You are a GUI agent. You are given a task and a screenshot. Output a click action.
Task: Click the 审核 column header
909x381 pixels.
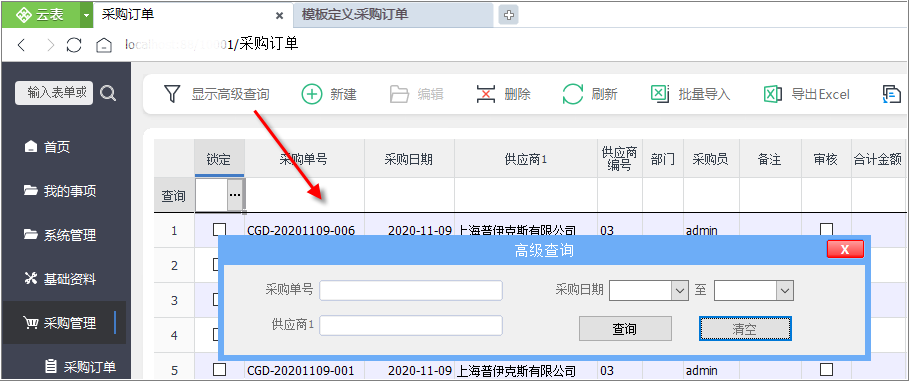pos(826,158)
